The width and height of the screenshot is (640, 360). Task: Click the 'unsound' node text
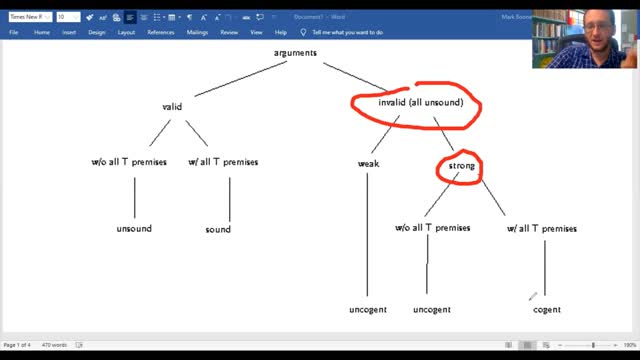[134, 229]
